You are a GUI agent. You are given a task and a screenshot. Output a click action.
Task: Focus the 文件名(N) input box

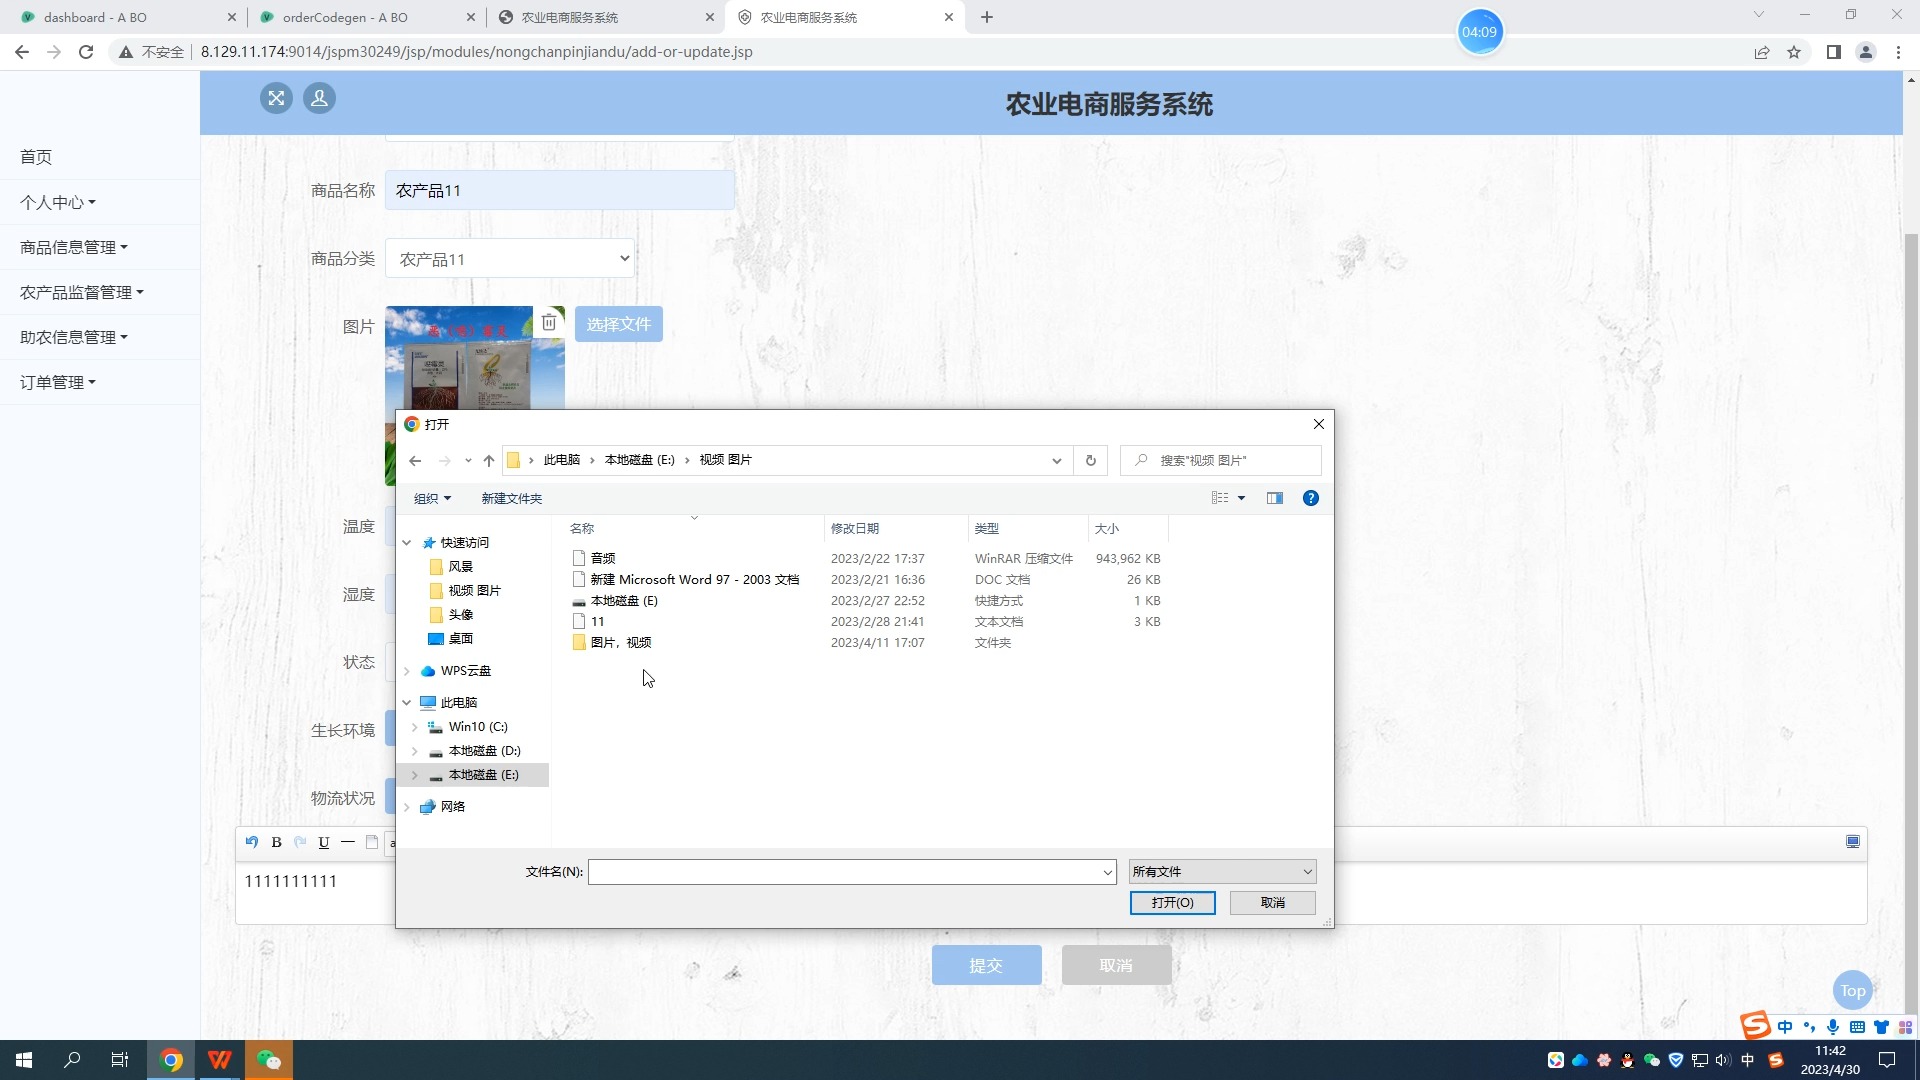851,872
